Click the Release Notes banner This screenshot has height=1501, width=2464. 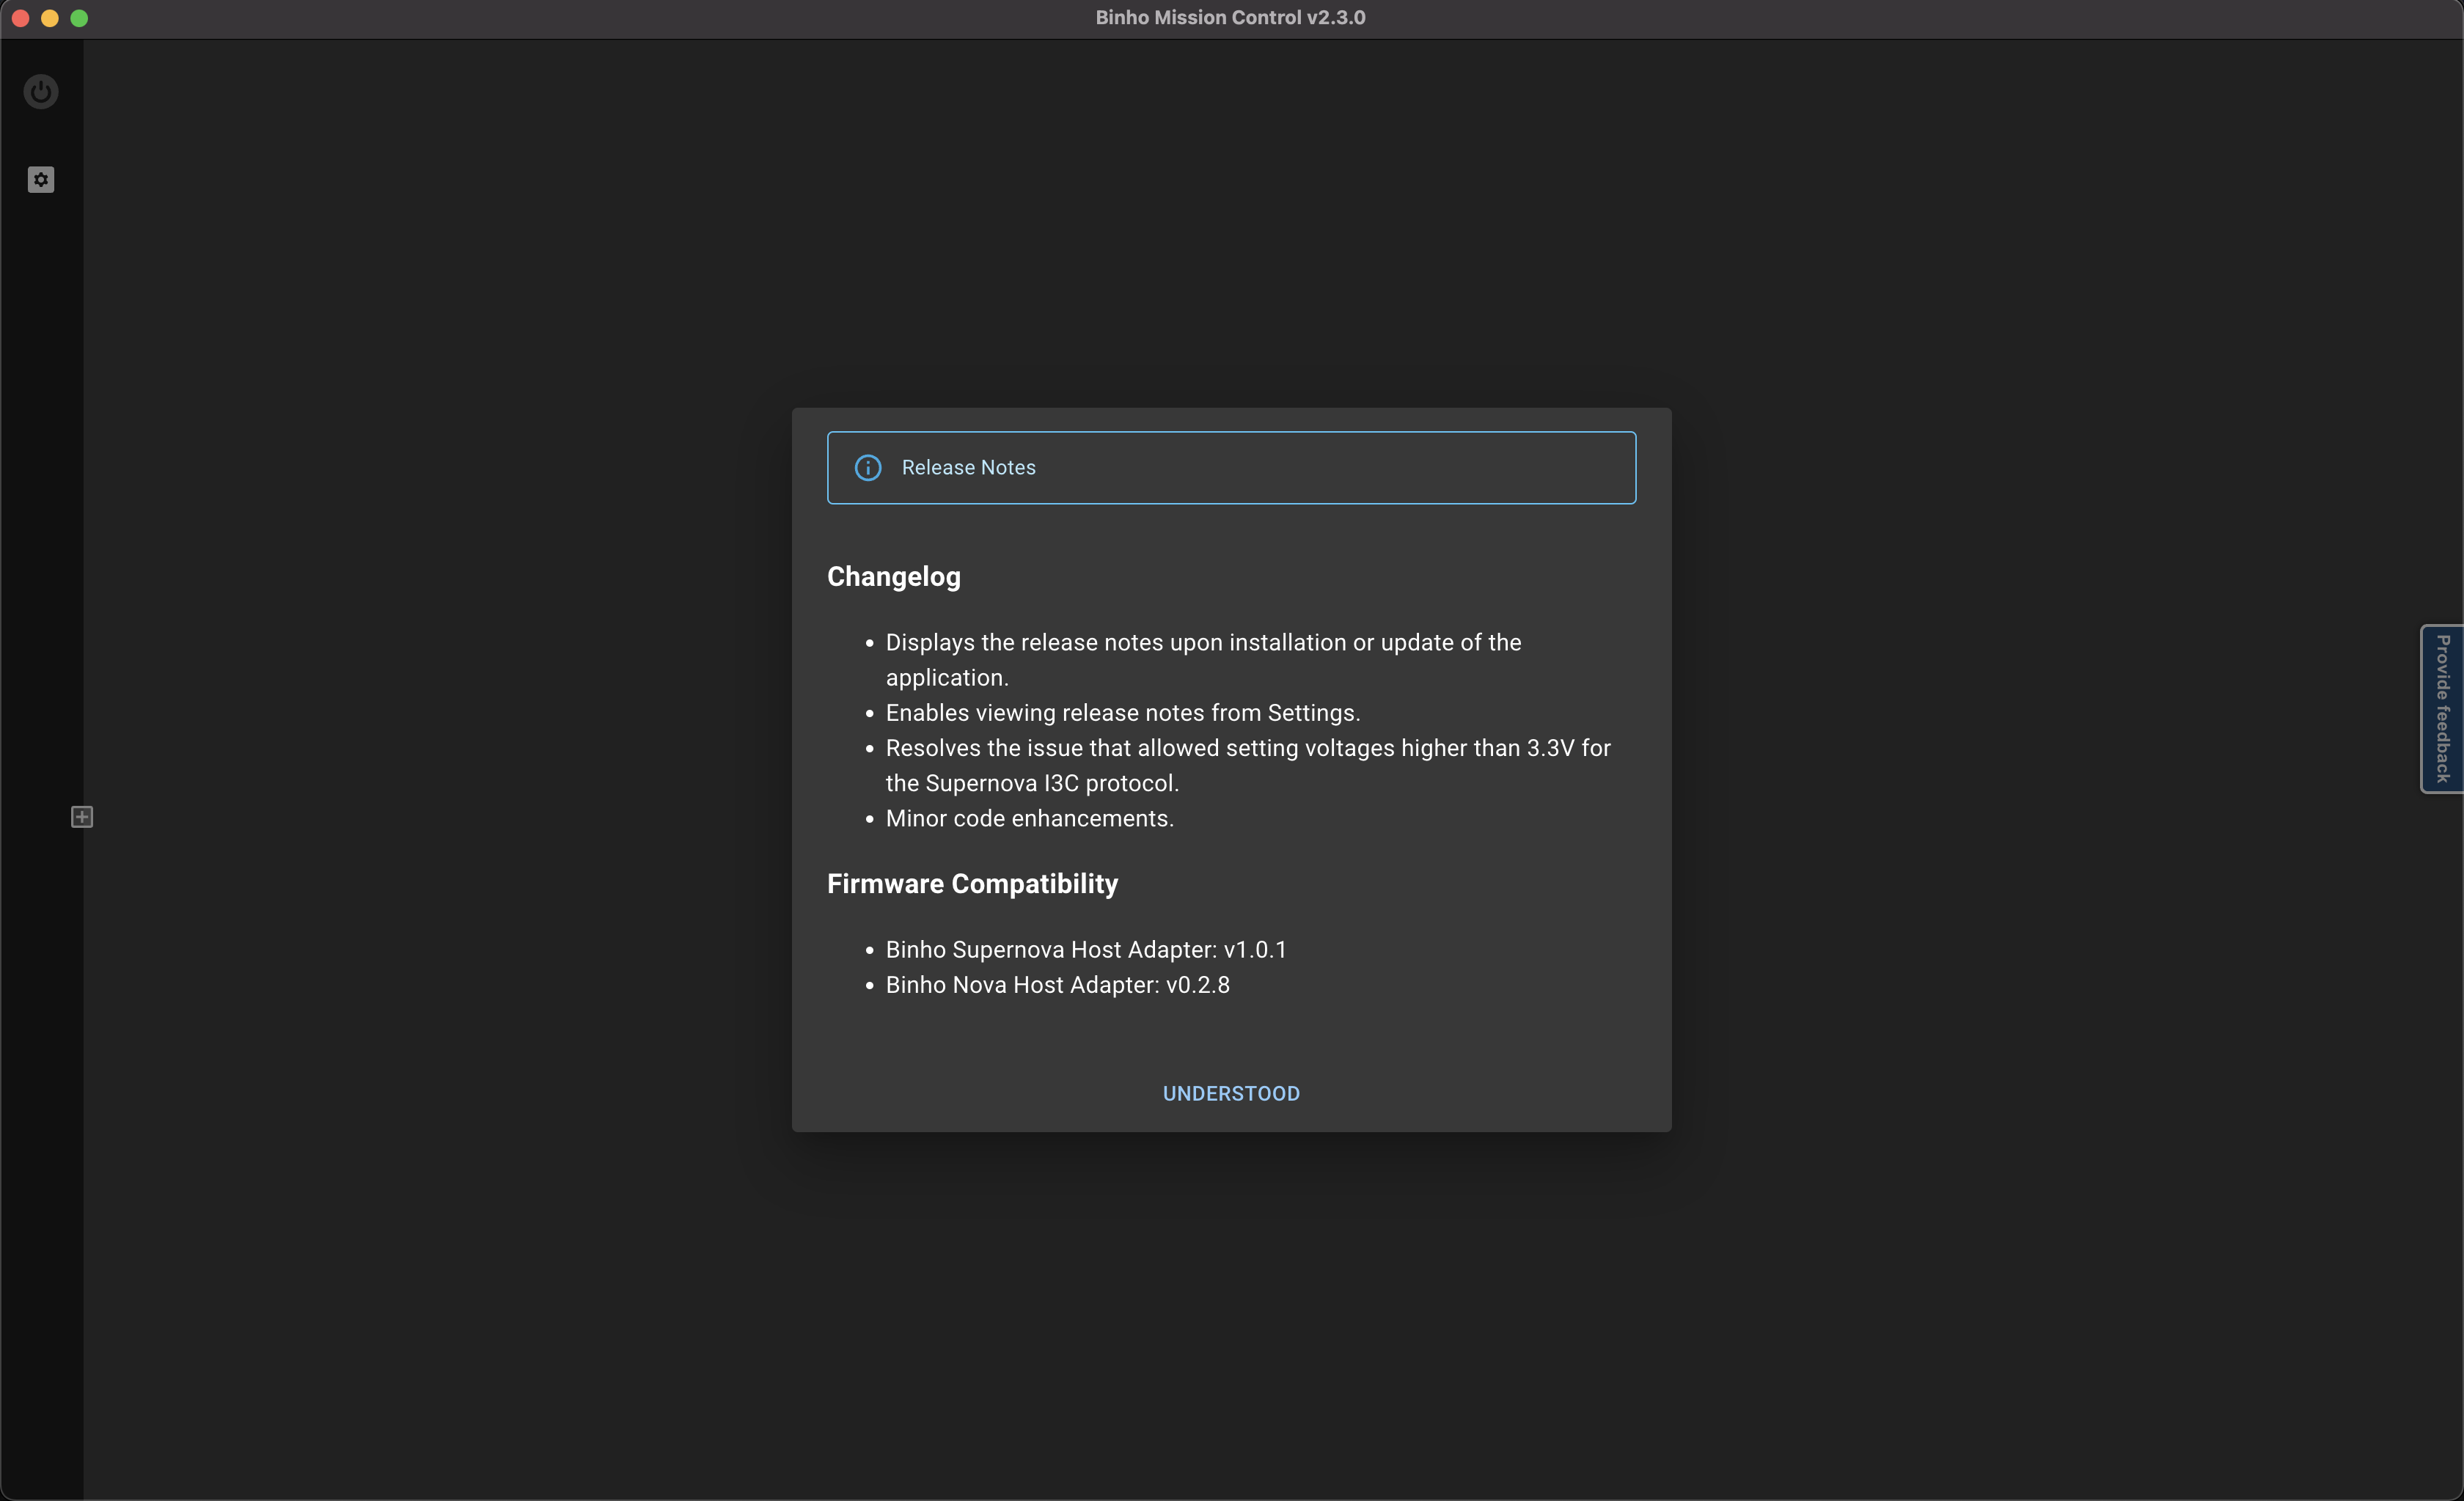(1231, 468)
